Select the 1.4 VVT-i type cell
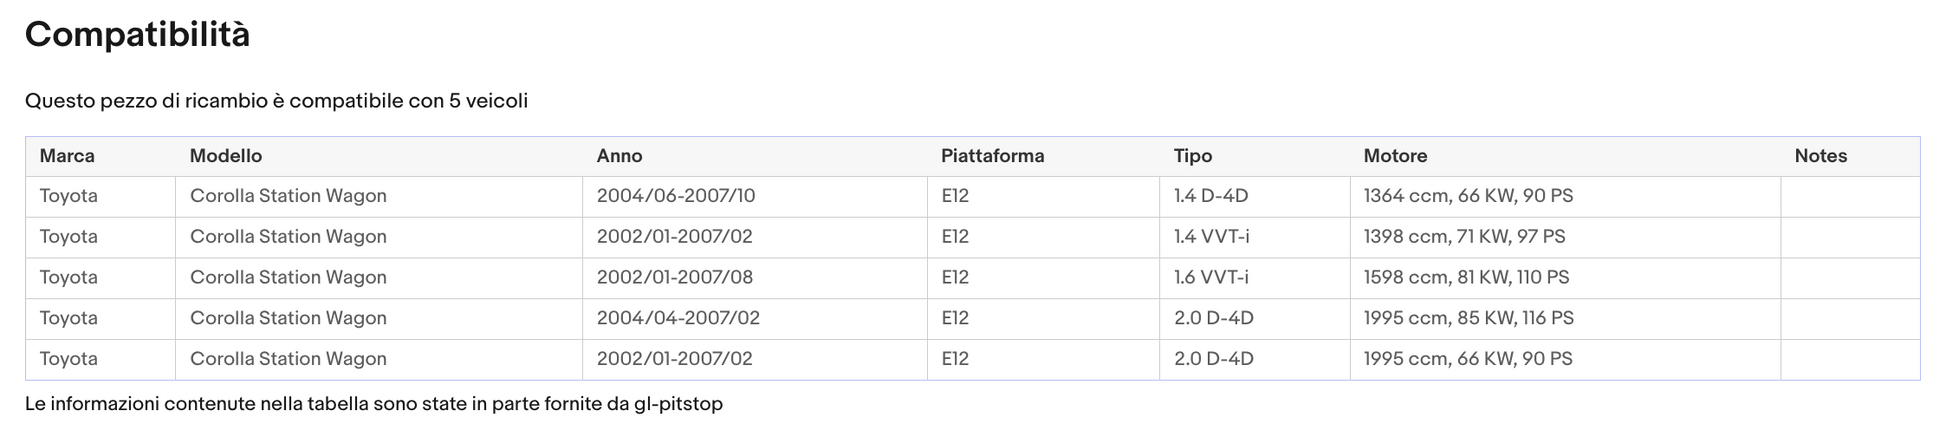1946x437 pixels. (1255, 237)
